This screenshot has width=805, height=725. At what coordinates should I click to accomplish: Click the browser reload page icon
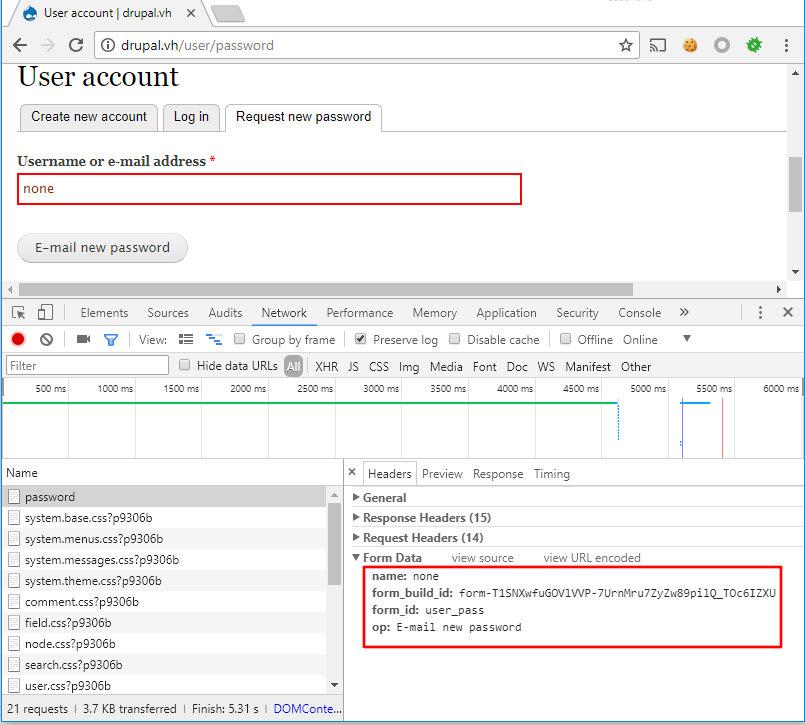[x=76, y=45]
